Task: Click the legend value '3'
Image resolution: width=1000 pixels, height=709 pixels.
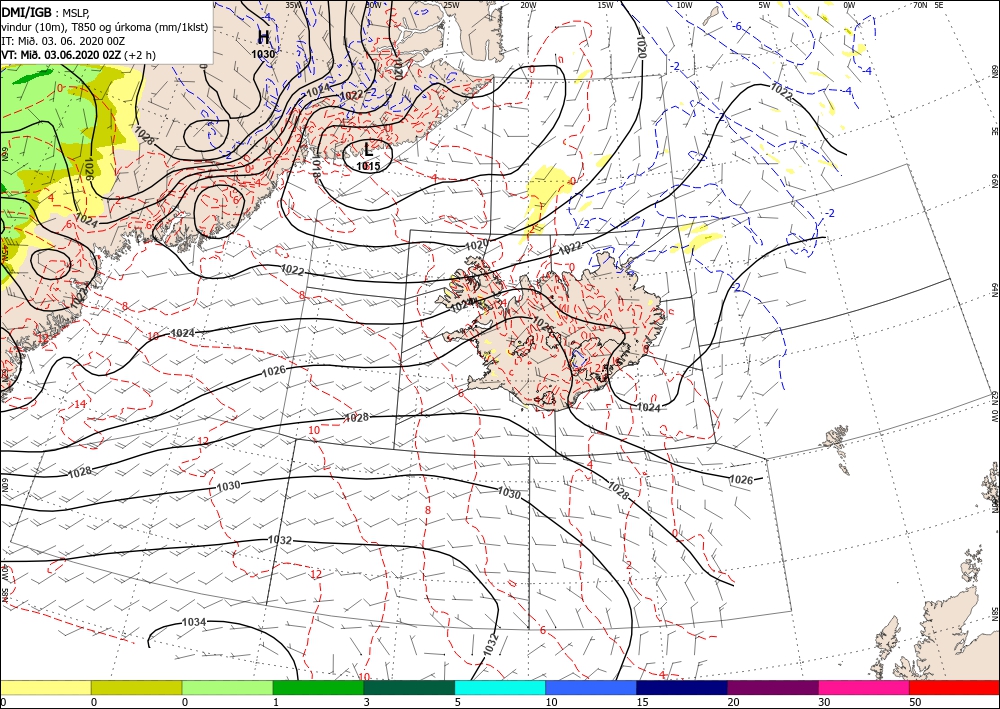Action: pyautogui.click(x=367, y=702)
